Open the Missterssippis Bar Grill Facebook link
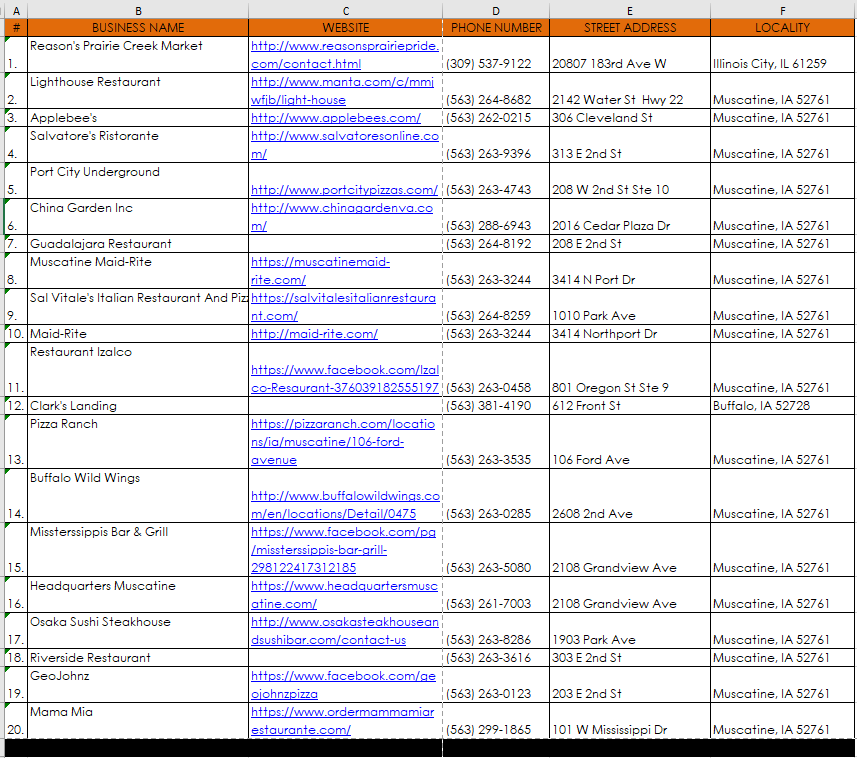Screen dimensions: 857x758 click(343, 550)
